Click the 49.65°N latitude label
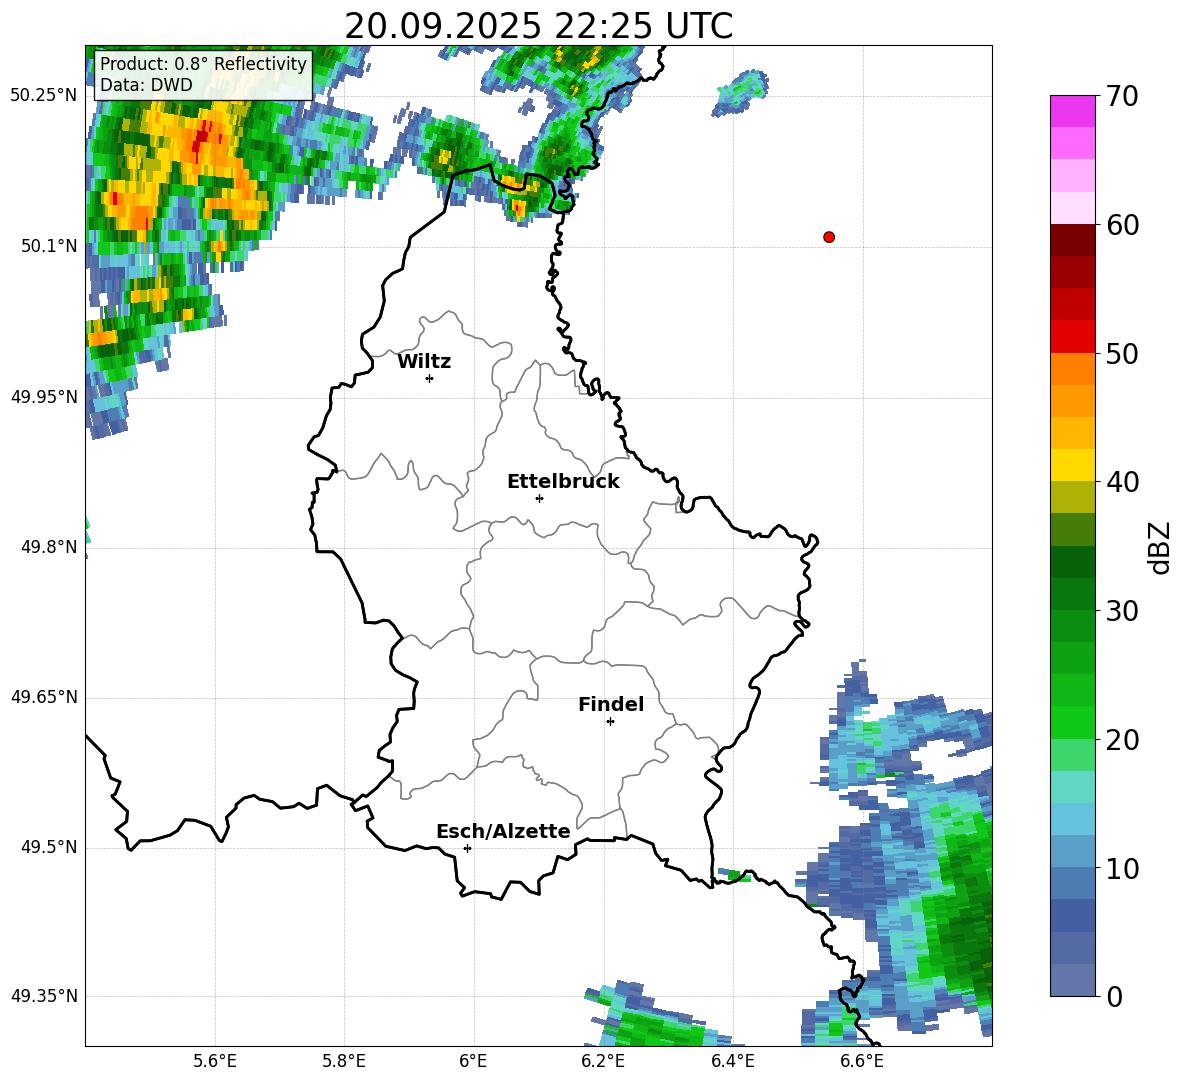The width and height of the screenshot is (1184, 1081). [x=44, y=697]
